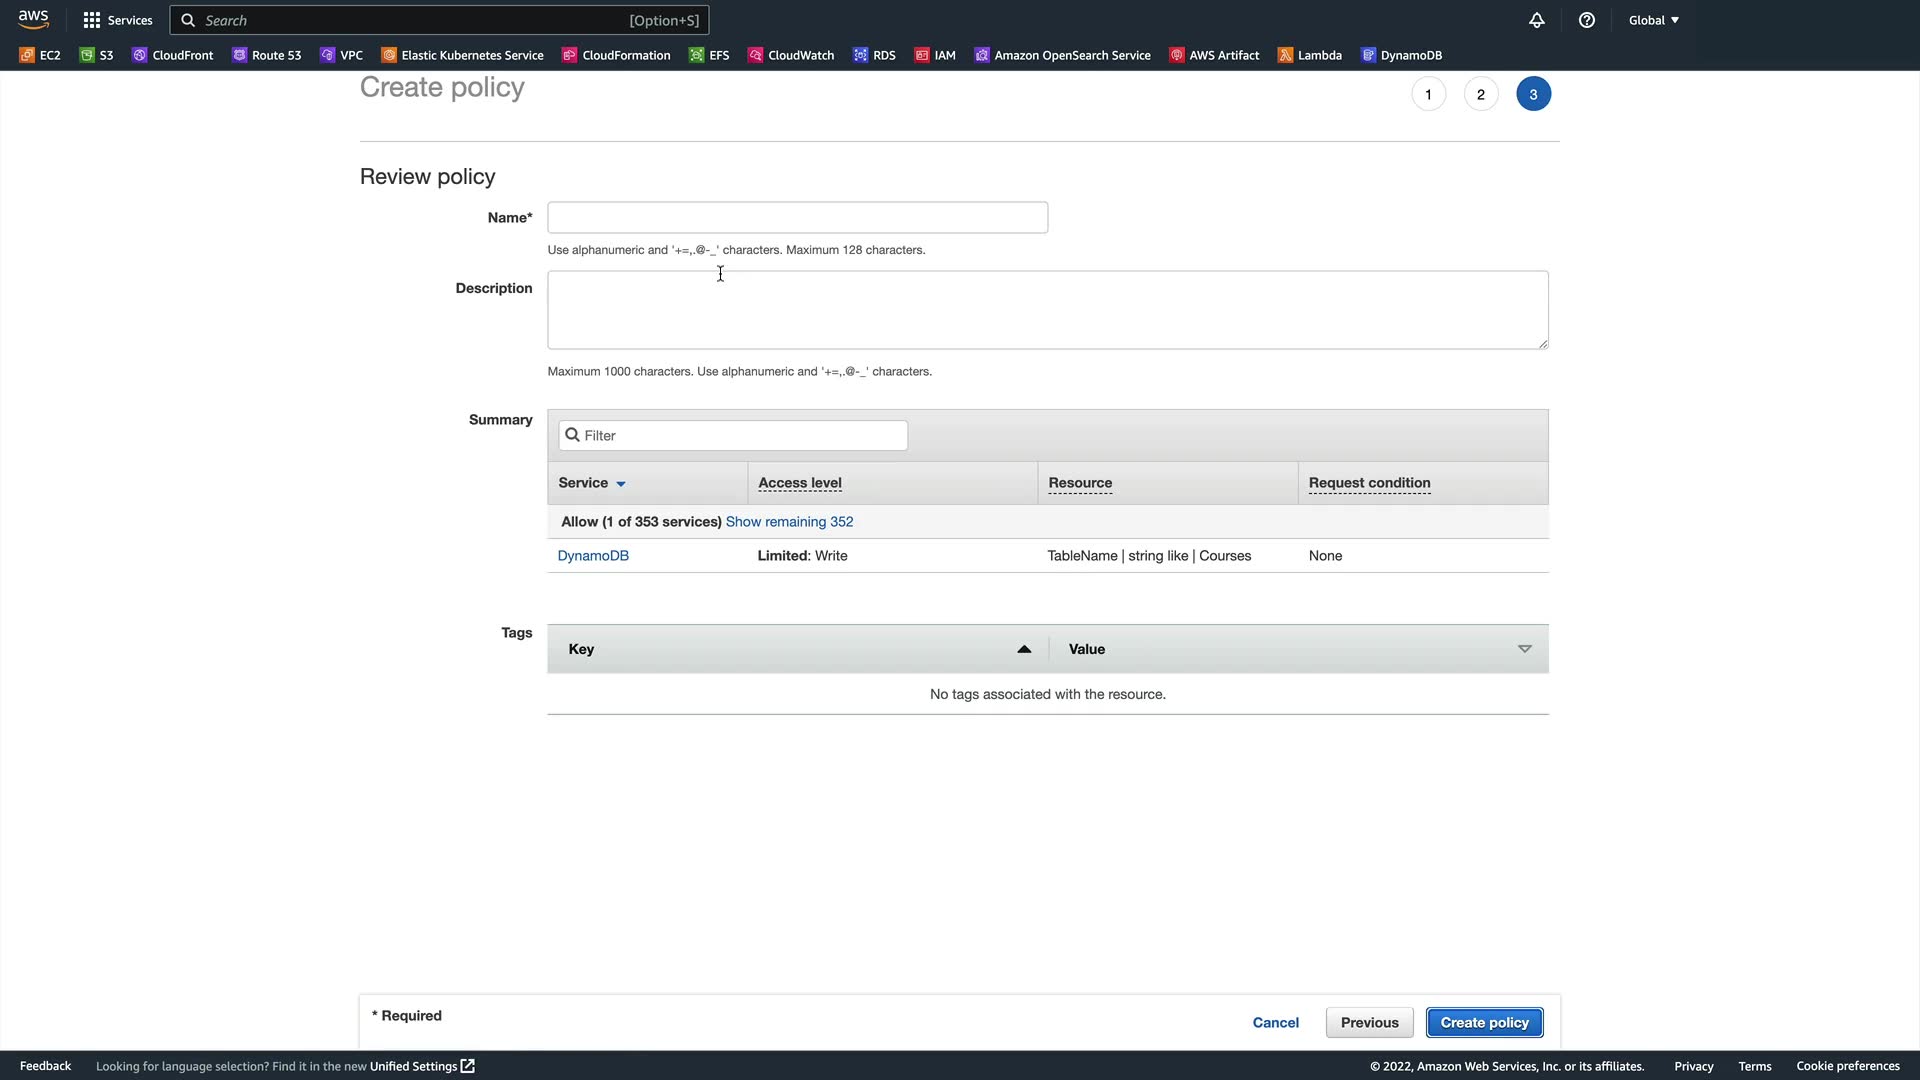Open the DynamoDB favorites bar shortcut
The width and height of the screenshot is (1920, 1080).
coord(1401,55)
